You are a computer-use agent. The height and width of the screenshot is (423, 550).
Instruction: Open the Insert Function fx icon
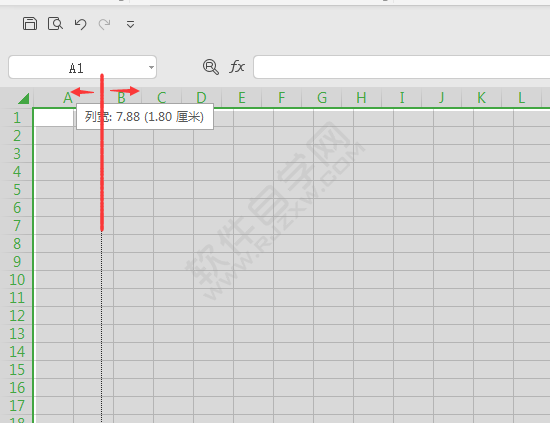[237, 67]
